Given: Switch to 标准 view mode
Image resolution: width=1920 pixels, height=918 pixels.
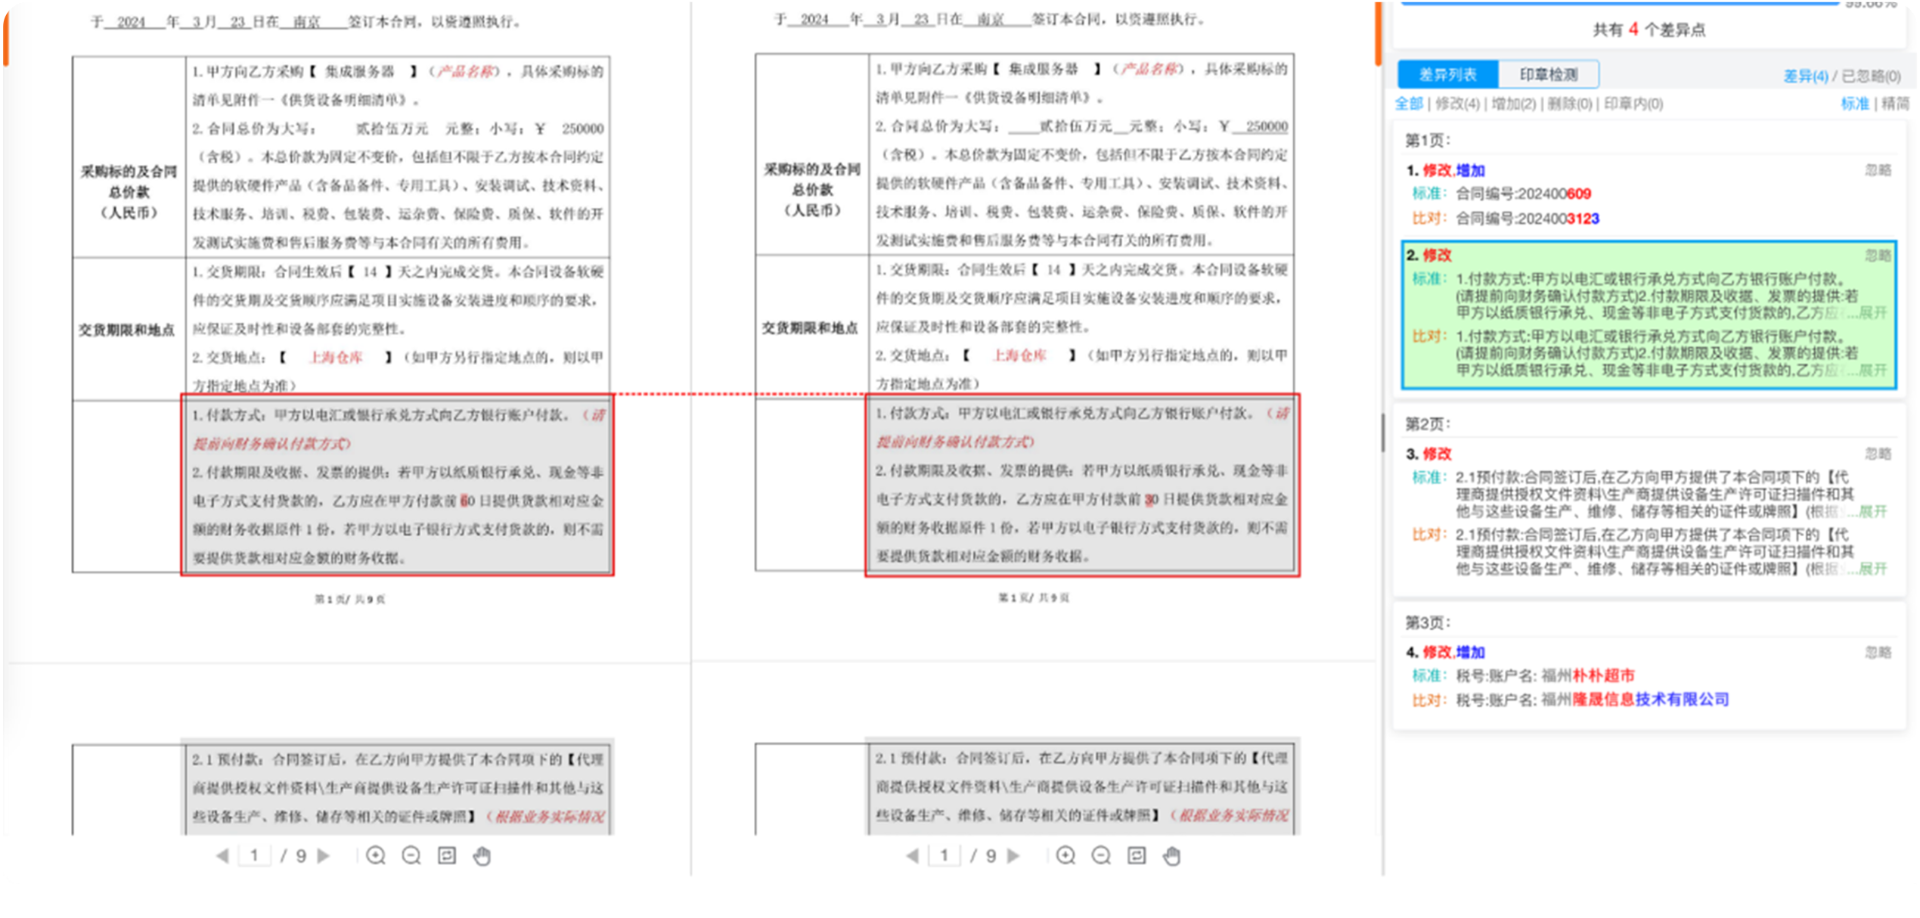Looking at the screenshot, I should [1855, 104].
